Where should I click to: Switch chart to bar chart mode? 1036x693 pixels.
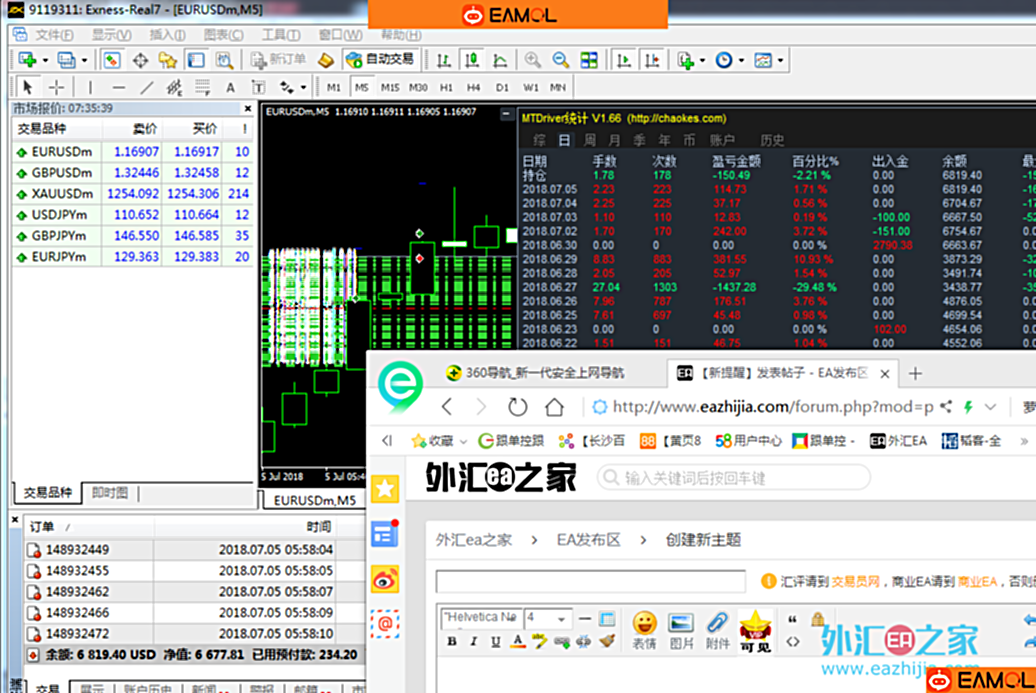[443, 61]
